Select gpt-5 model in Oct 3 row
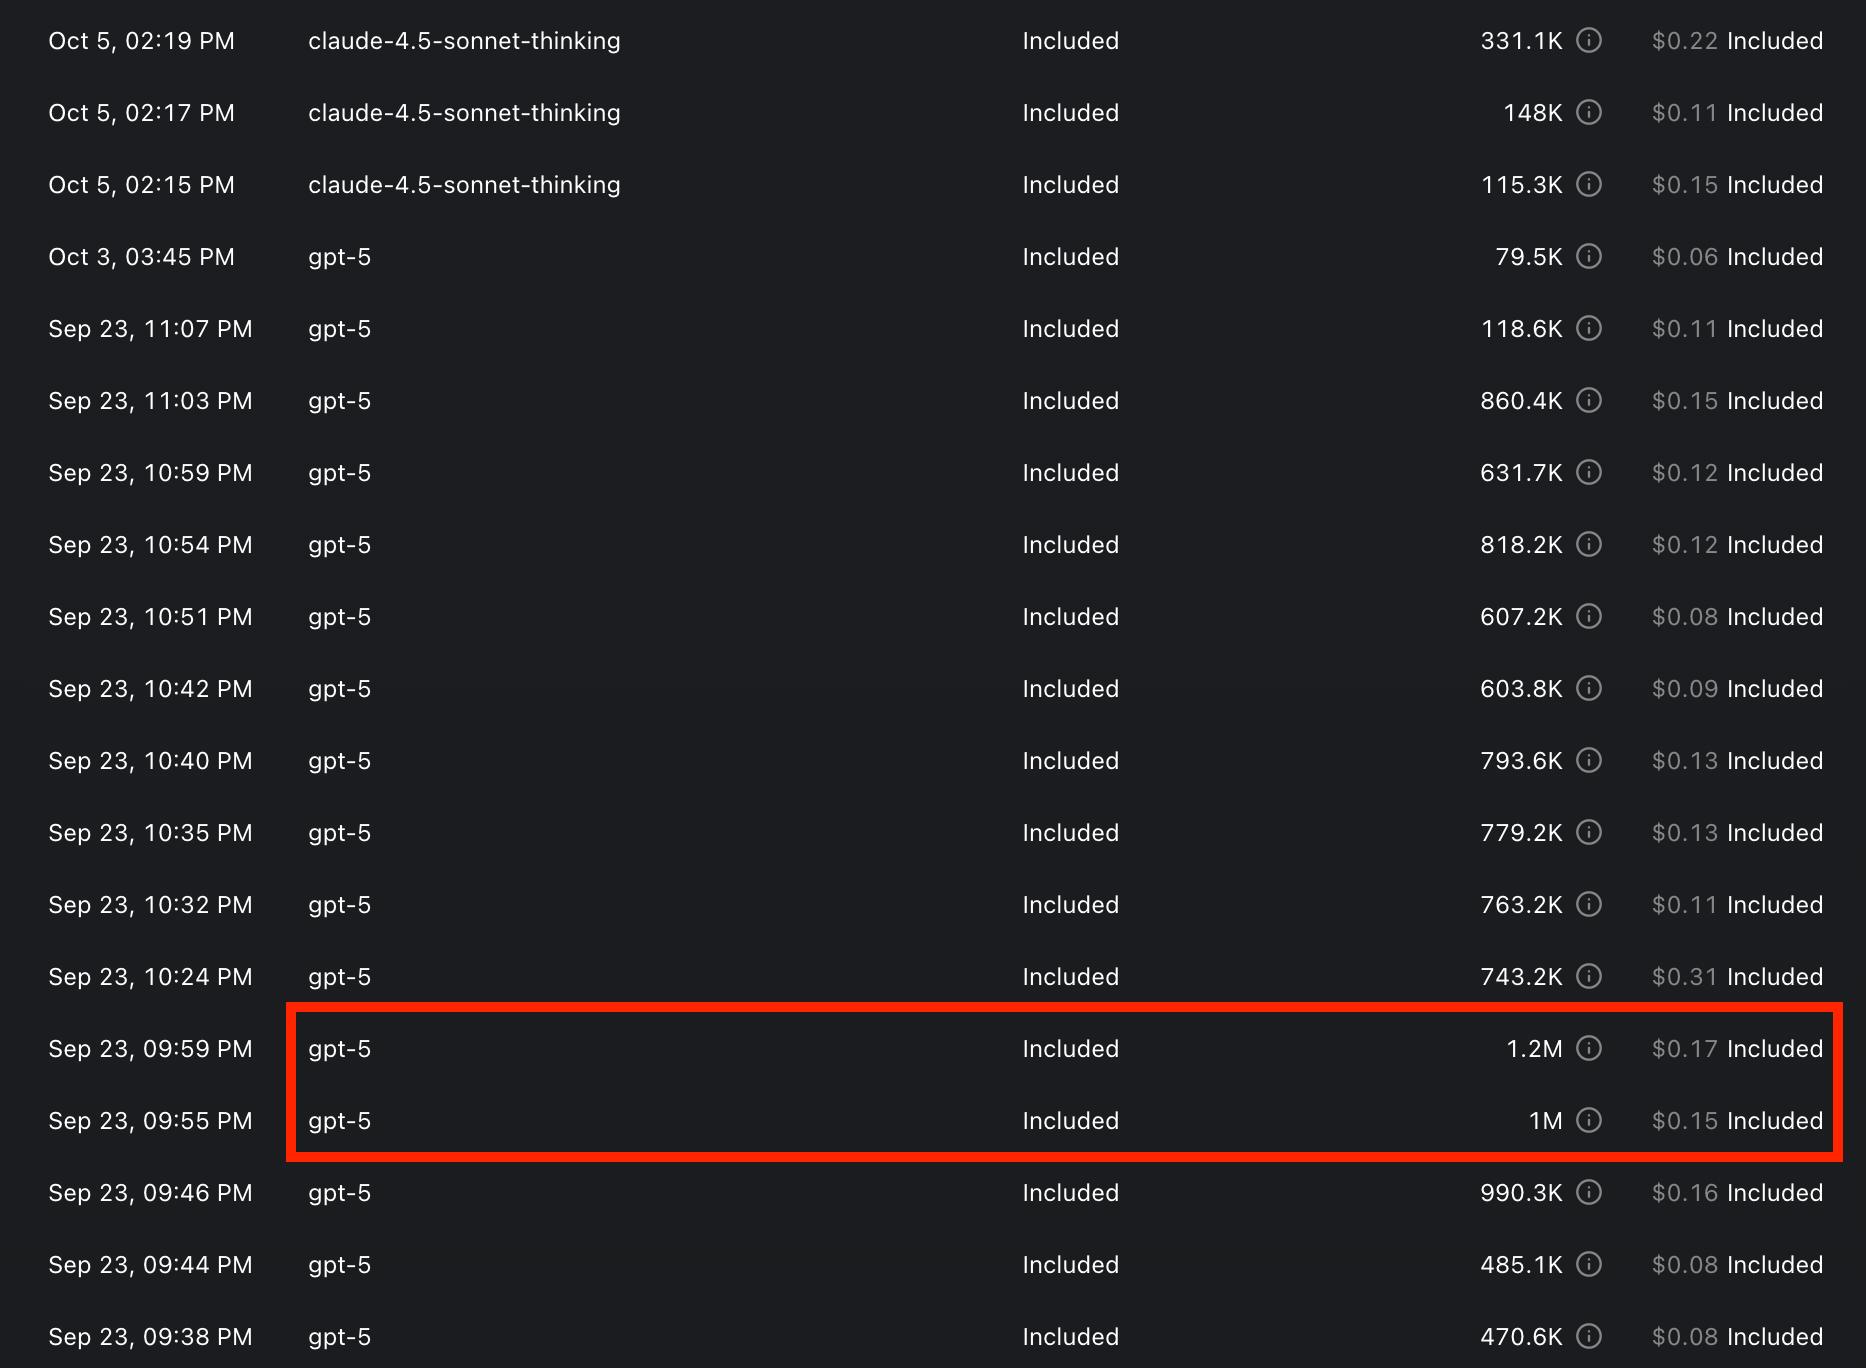The width and height of the screenshot is (1866, 1368). 339,258
